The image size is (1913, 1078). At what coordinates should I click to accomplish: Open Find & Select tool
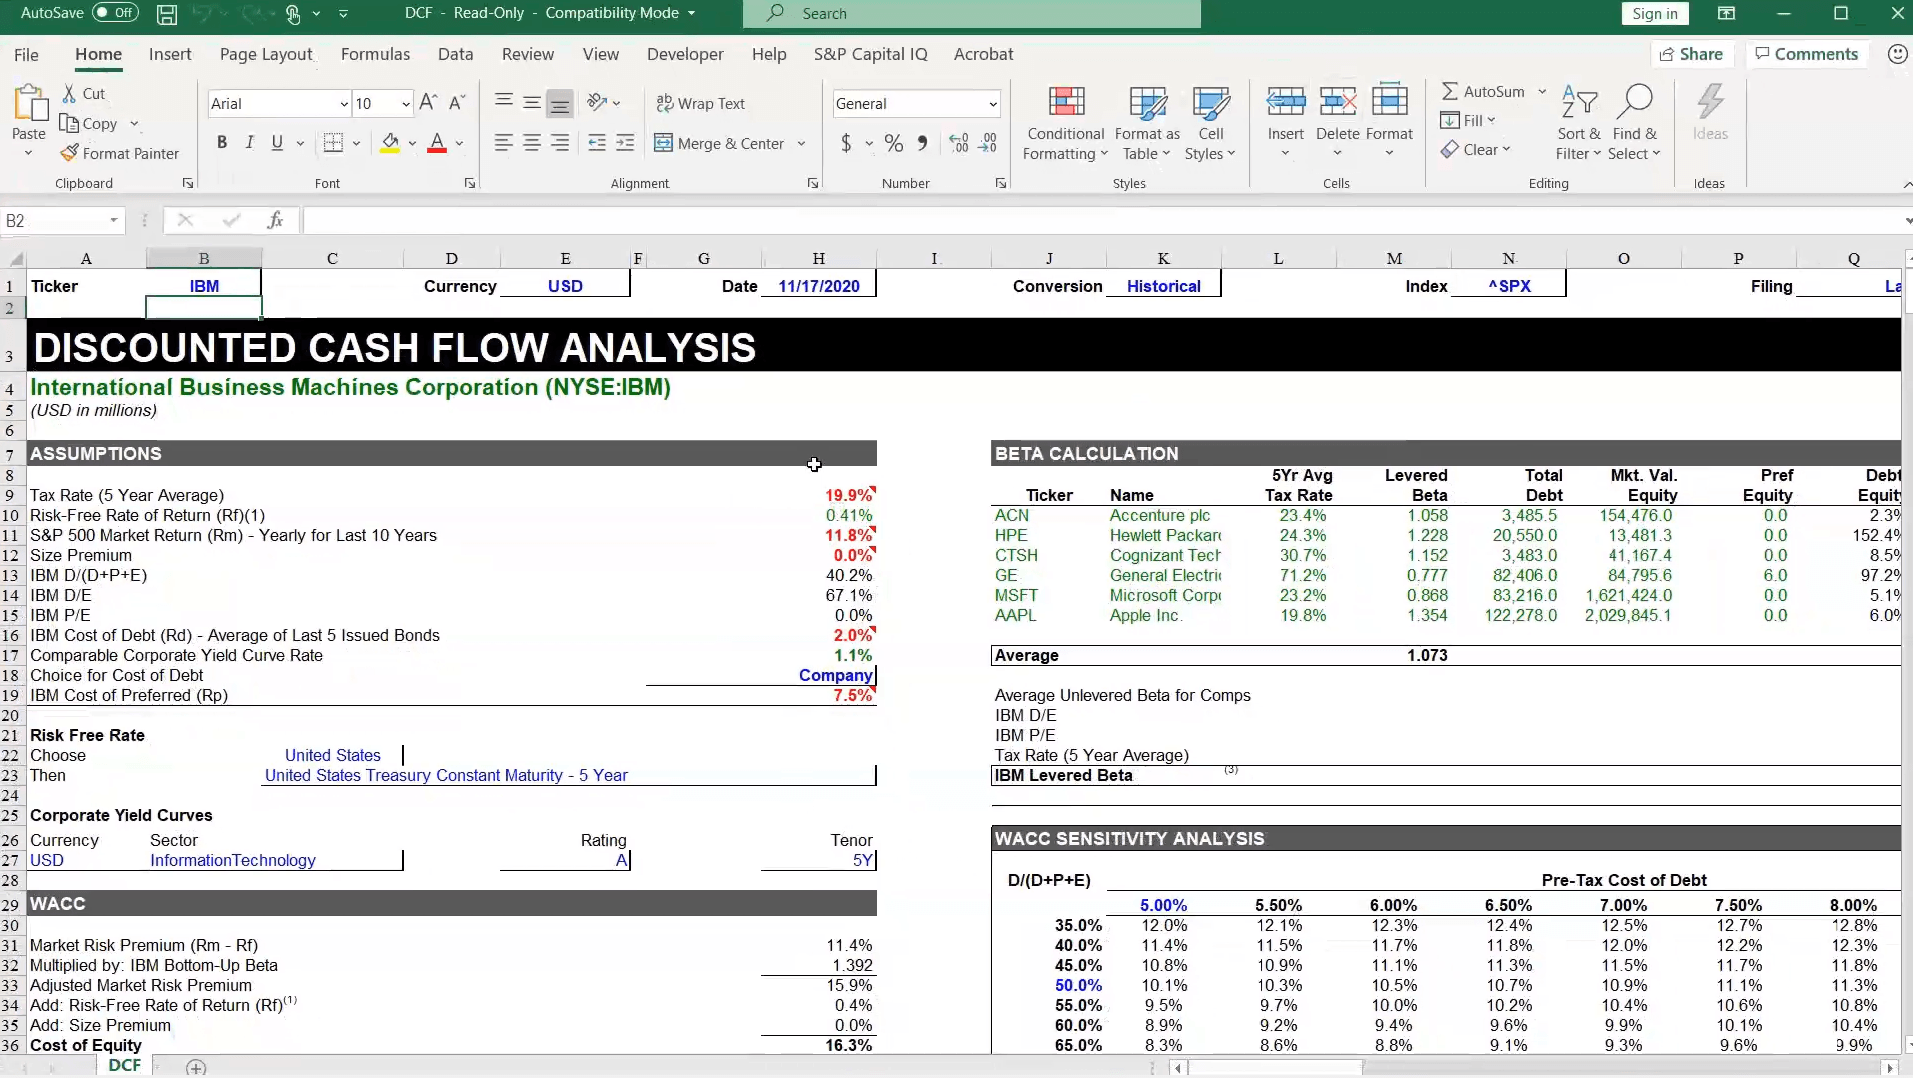[x=1634, y=124]
